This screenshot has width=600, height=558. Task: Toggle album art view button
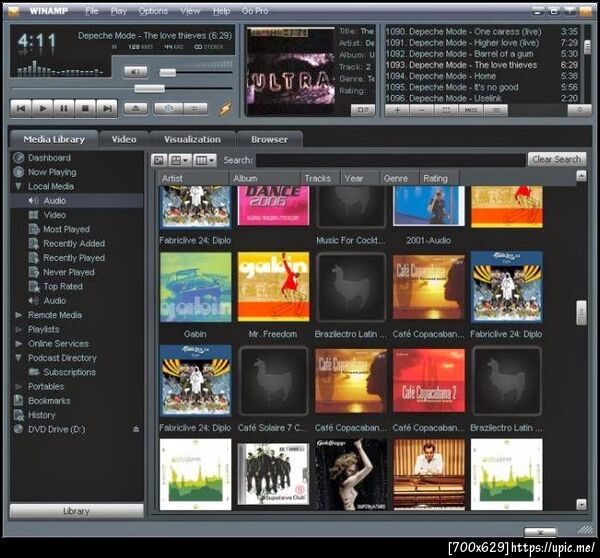coord(159,160)
